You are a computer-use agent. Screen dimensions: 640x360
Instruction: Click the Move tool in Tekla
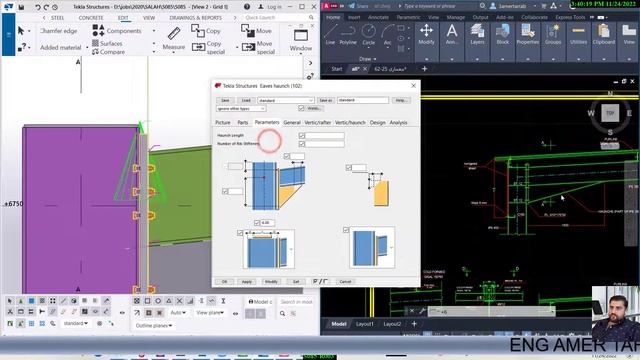coord(256,31)
